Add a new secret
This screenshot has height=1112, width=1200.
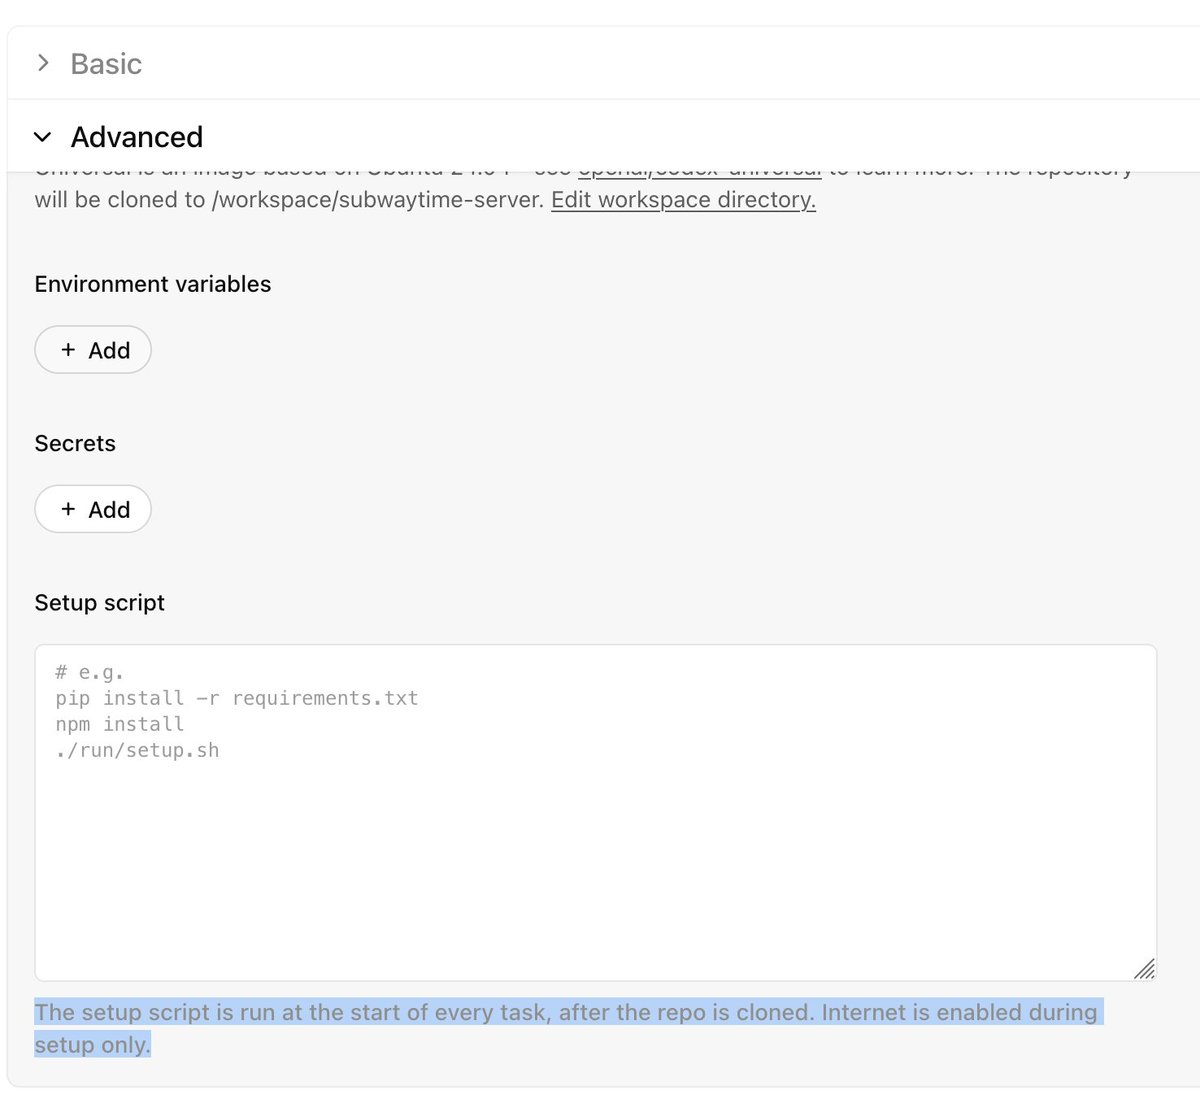[x=93, y=509]
